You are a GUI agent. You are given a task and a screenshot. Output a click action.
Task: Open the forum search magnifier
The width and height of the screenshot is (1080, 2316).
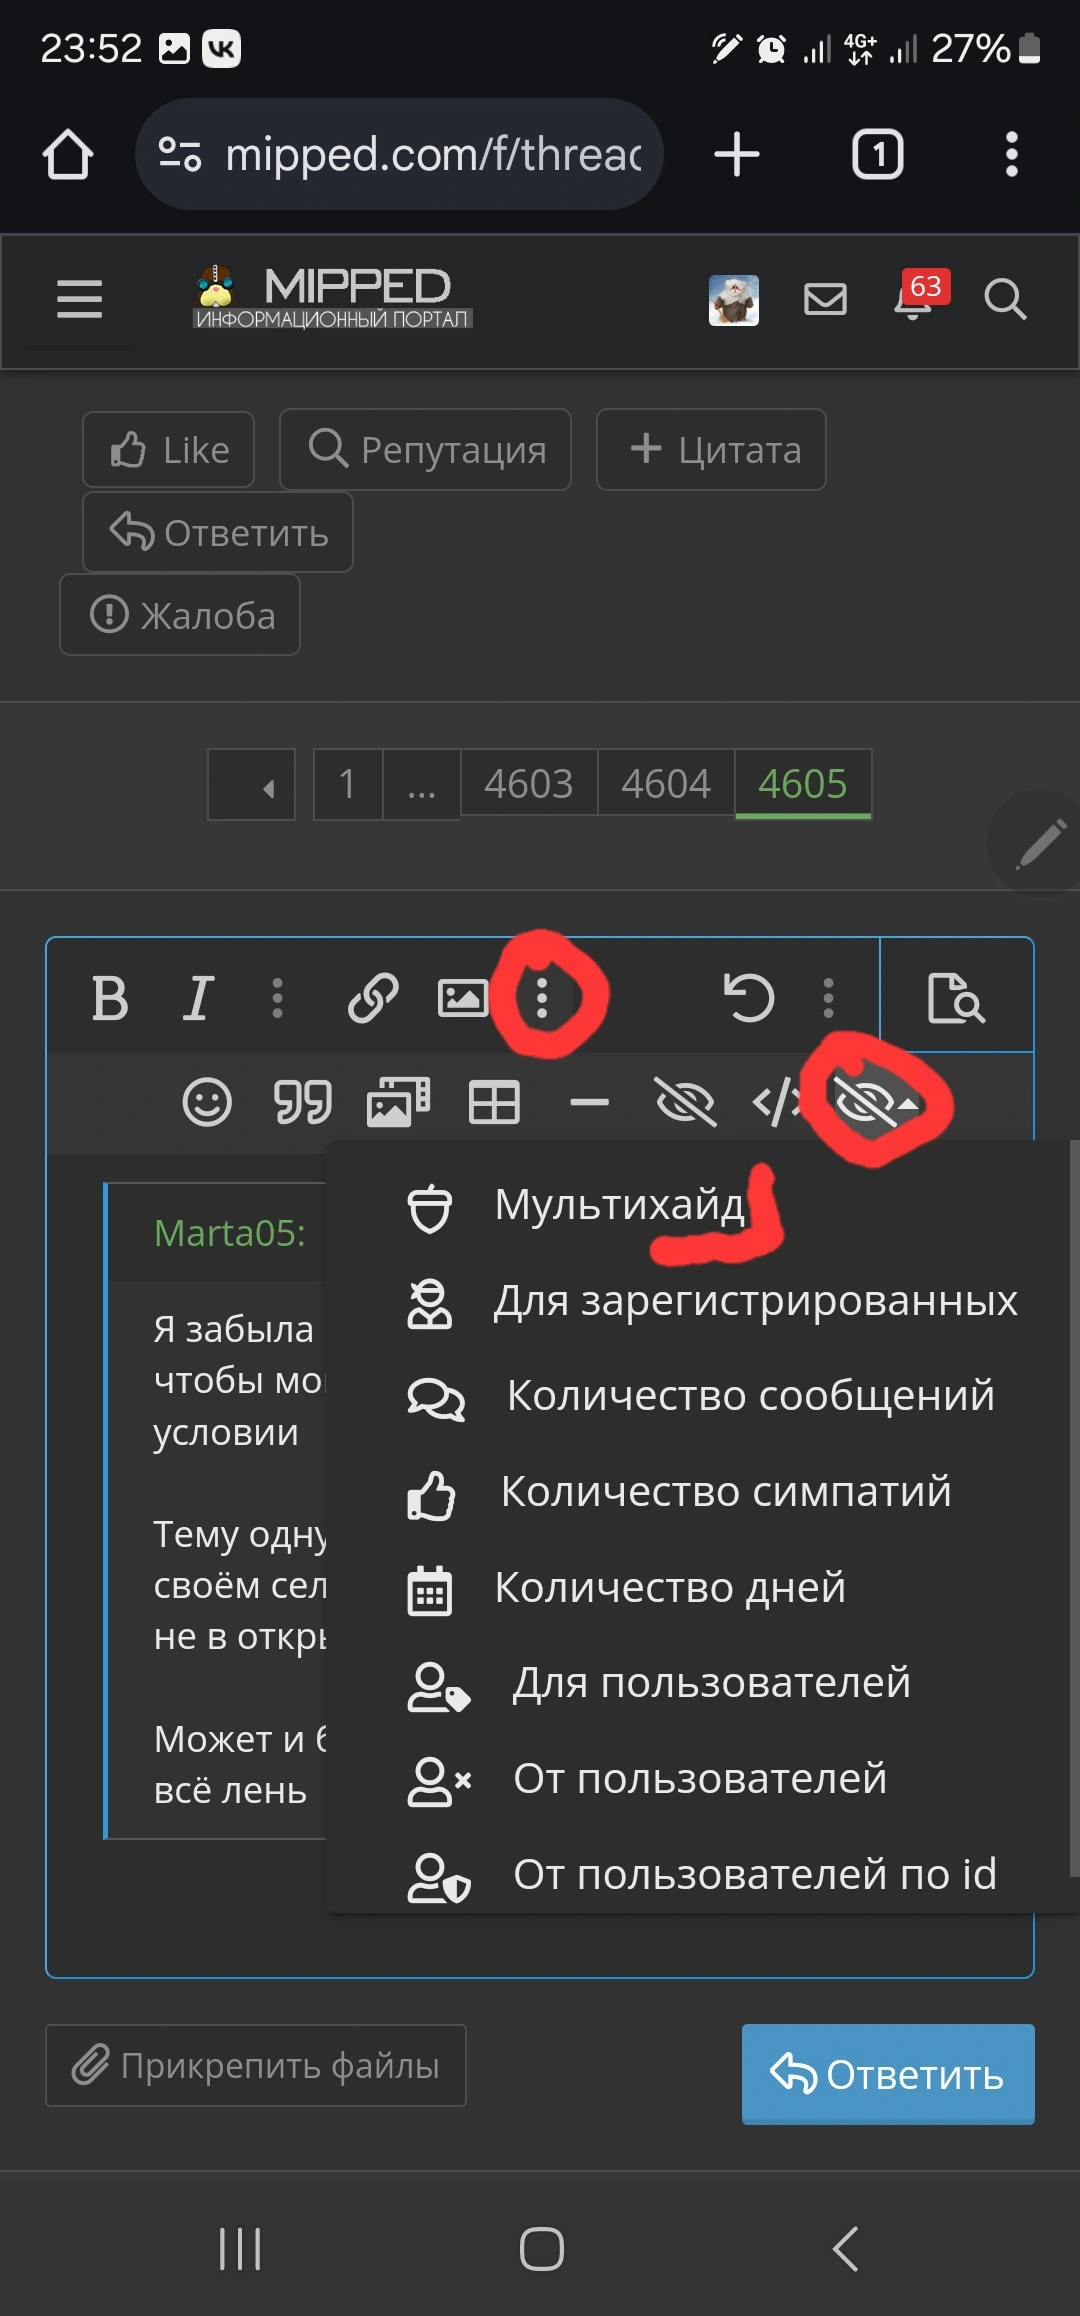1005,299
